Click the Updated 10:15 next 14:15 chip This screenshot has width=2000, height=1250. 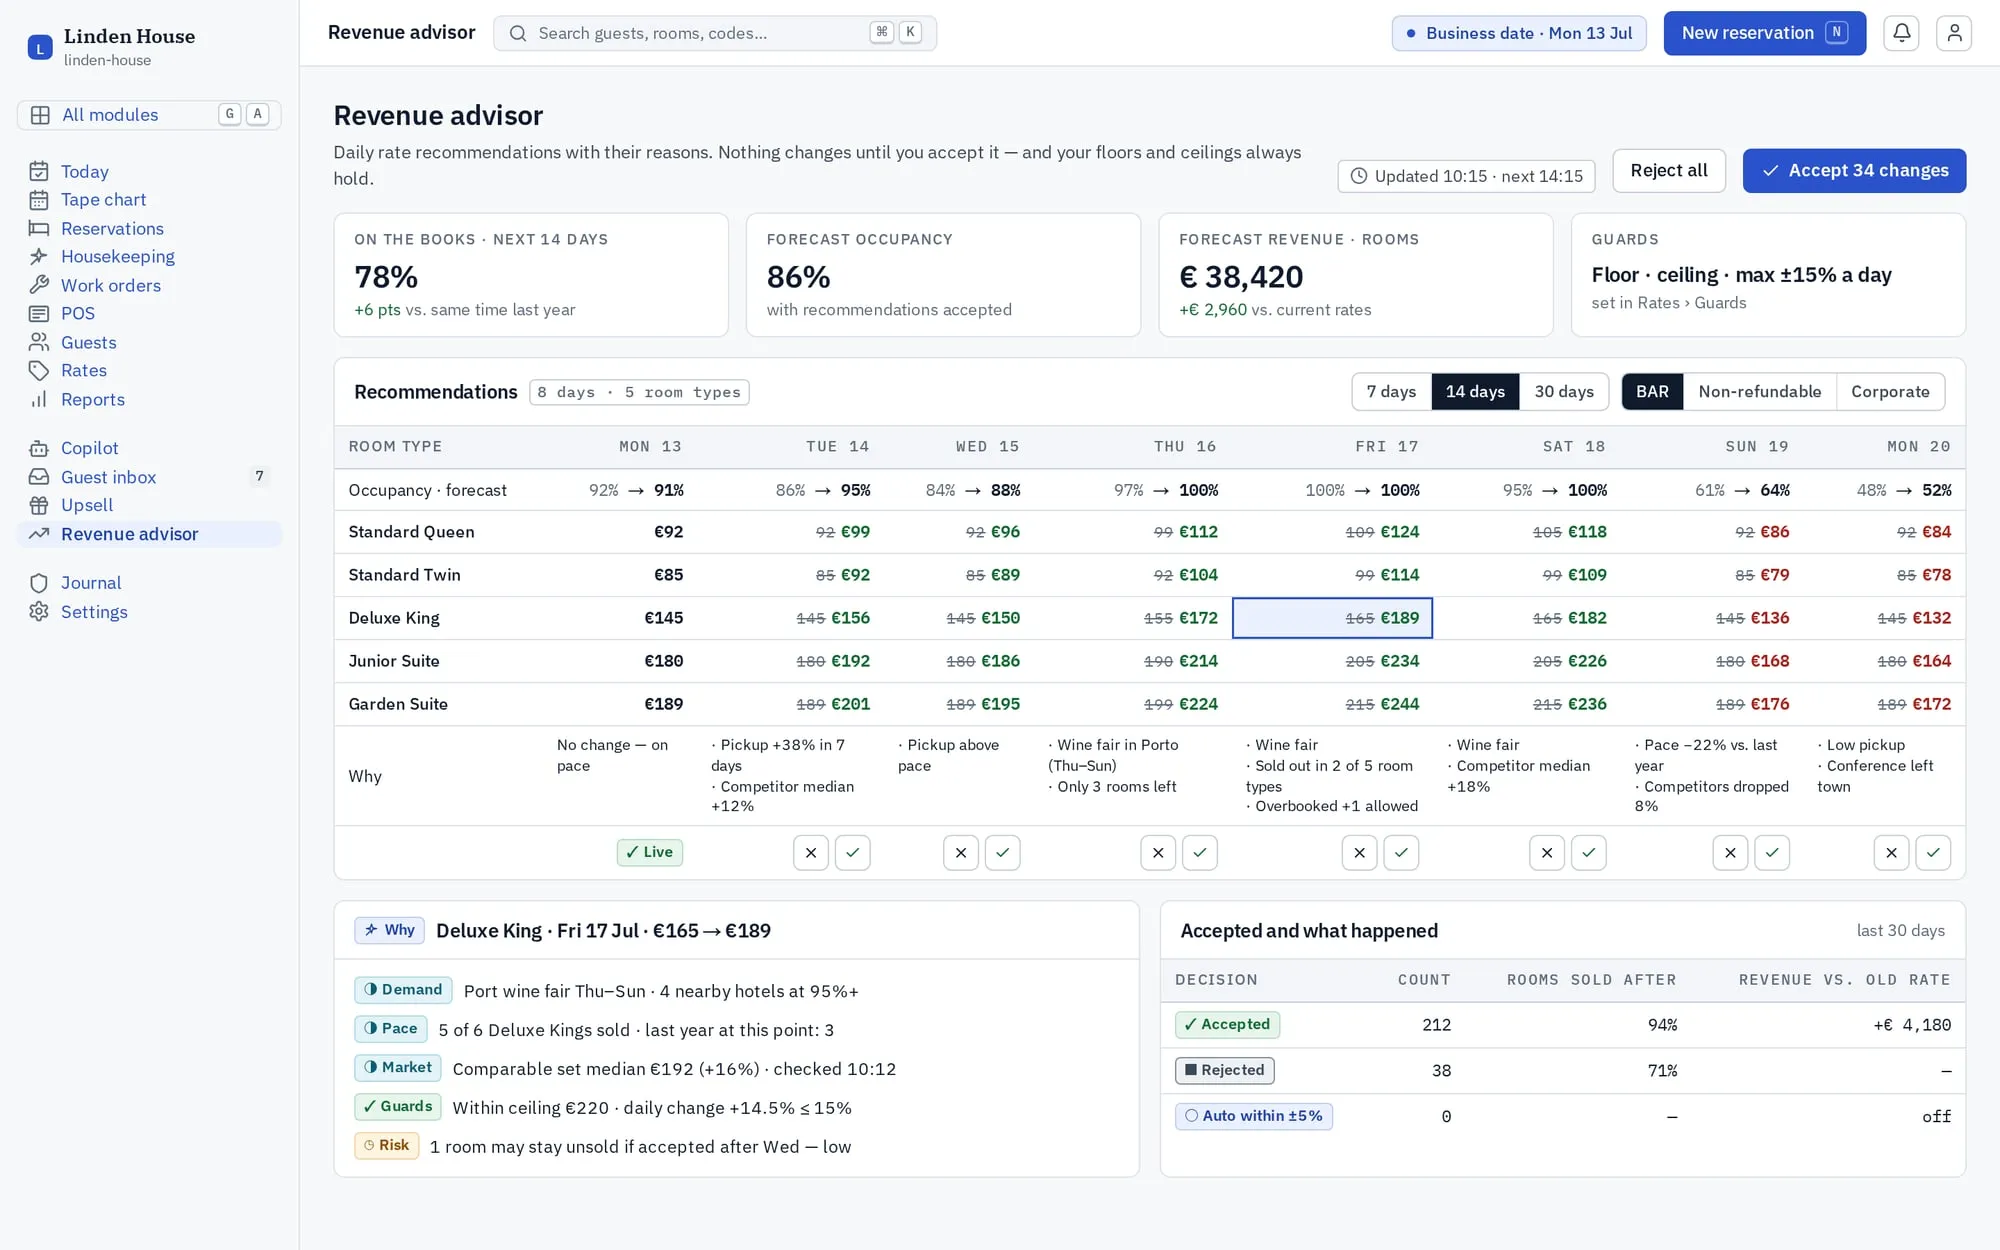1466,176
